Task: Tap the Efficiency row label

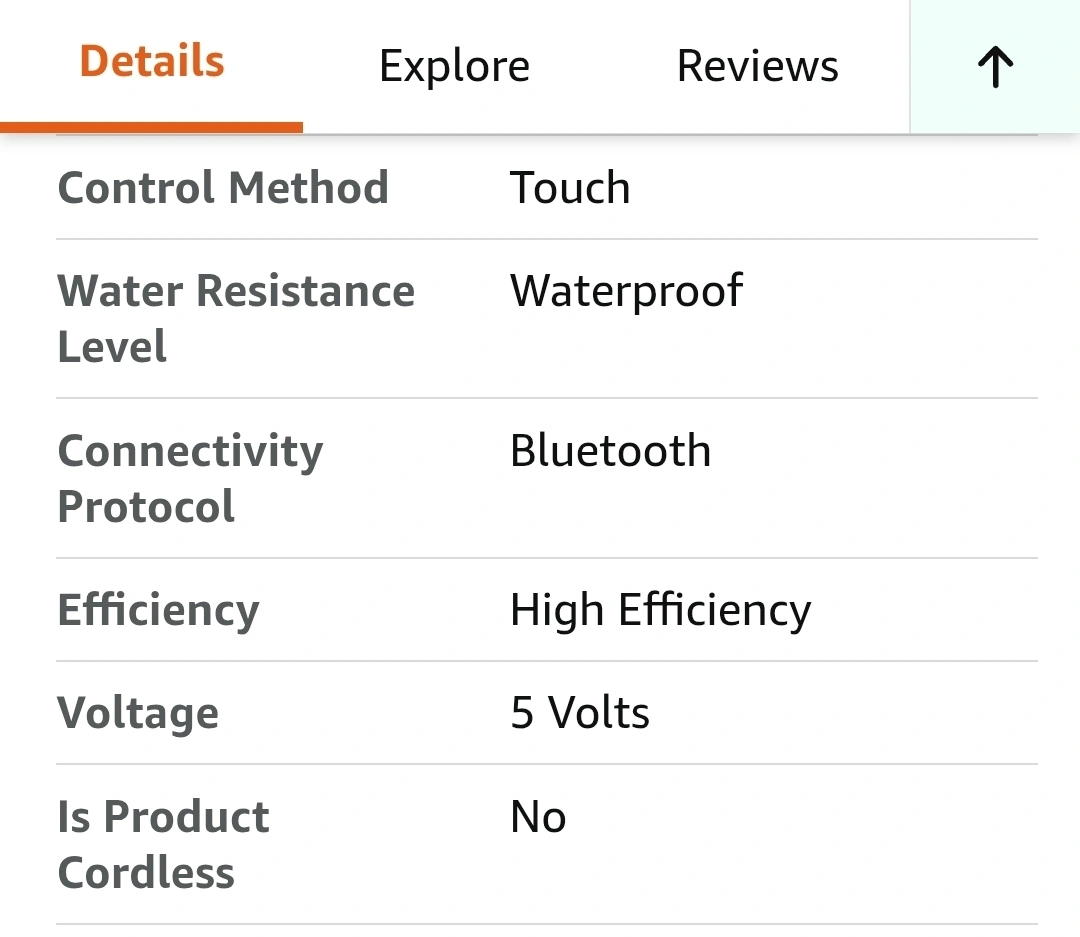Action: pyautogui.click(x=158, y=610)
